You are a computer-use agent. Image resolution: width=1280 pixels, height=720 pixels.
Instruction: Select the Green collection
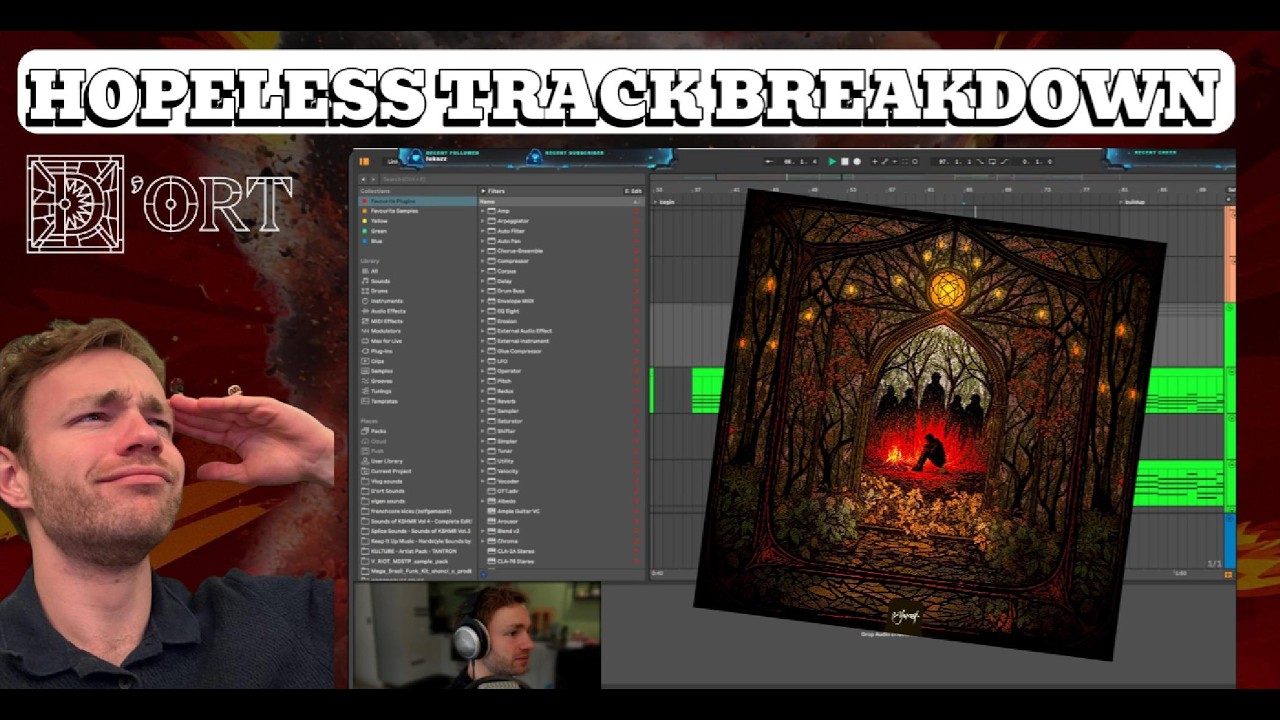377,231
